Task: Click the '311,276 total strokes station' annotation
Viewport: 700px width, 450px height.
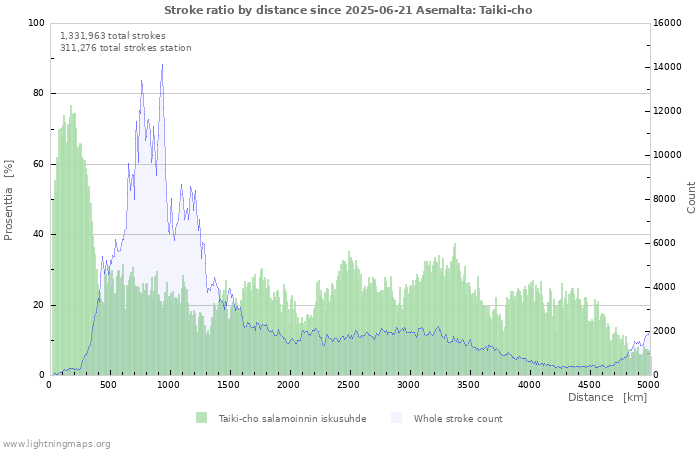Action: 126,47
